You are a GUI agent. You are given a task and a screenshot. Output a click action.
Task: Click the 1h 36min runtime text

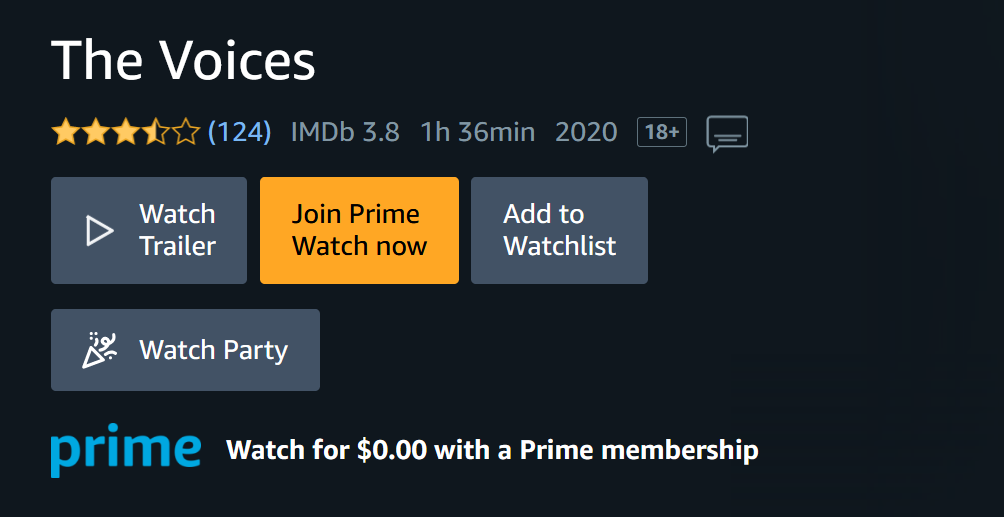(477, 132)
